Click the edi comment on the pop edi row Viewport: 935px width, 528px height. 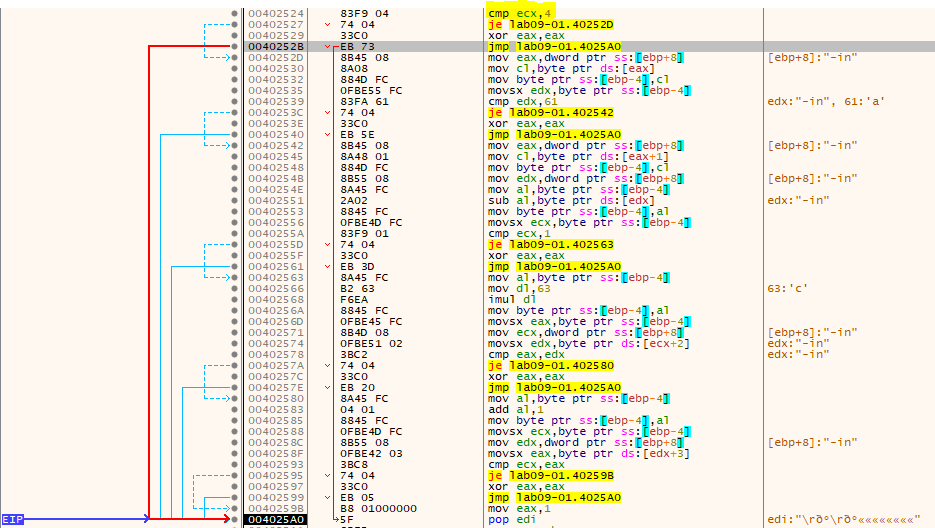click(x=843, y=520)
